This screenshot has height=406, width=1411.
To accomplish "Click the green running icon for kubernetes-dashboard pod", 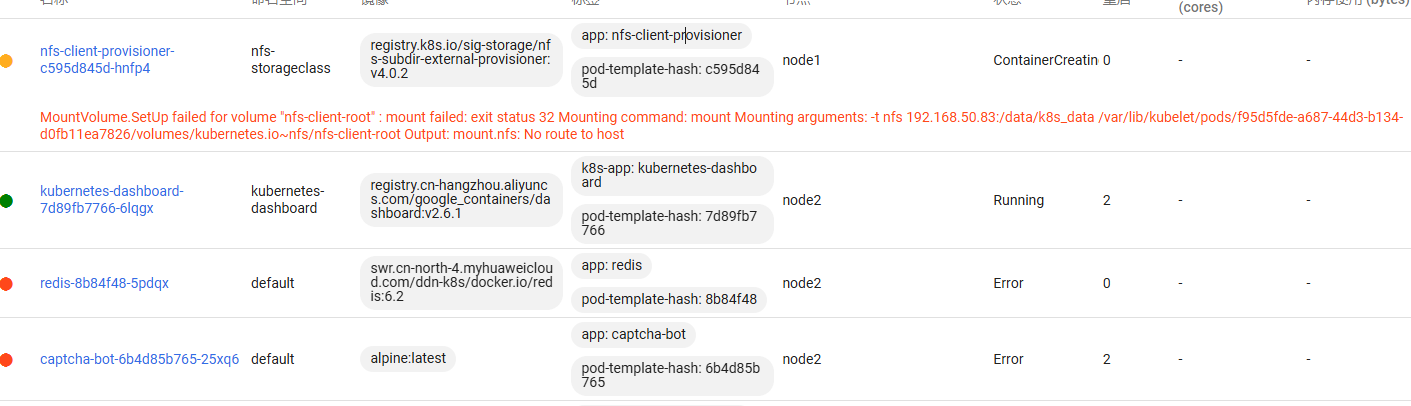I will [x=6, y=201].
